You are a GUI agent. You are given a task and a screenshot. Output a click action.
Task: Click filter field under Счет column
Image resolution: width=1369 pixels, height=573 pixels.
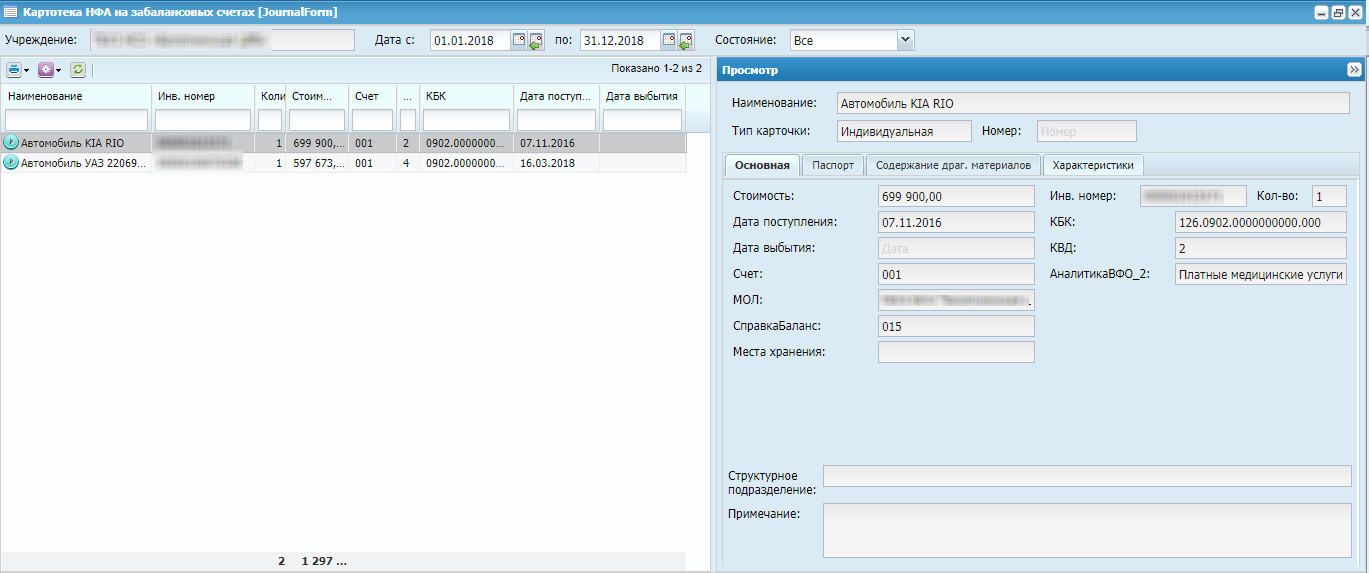point(373,120)
